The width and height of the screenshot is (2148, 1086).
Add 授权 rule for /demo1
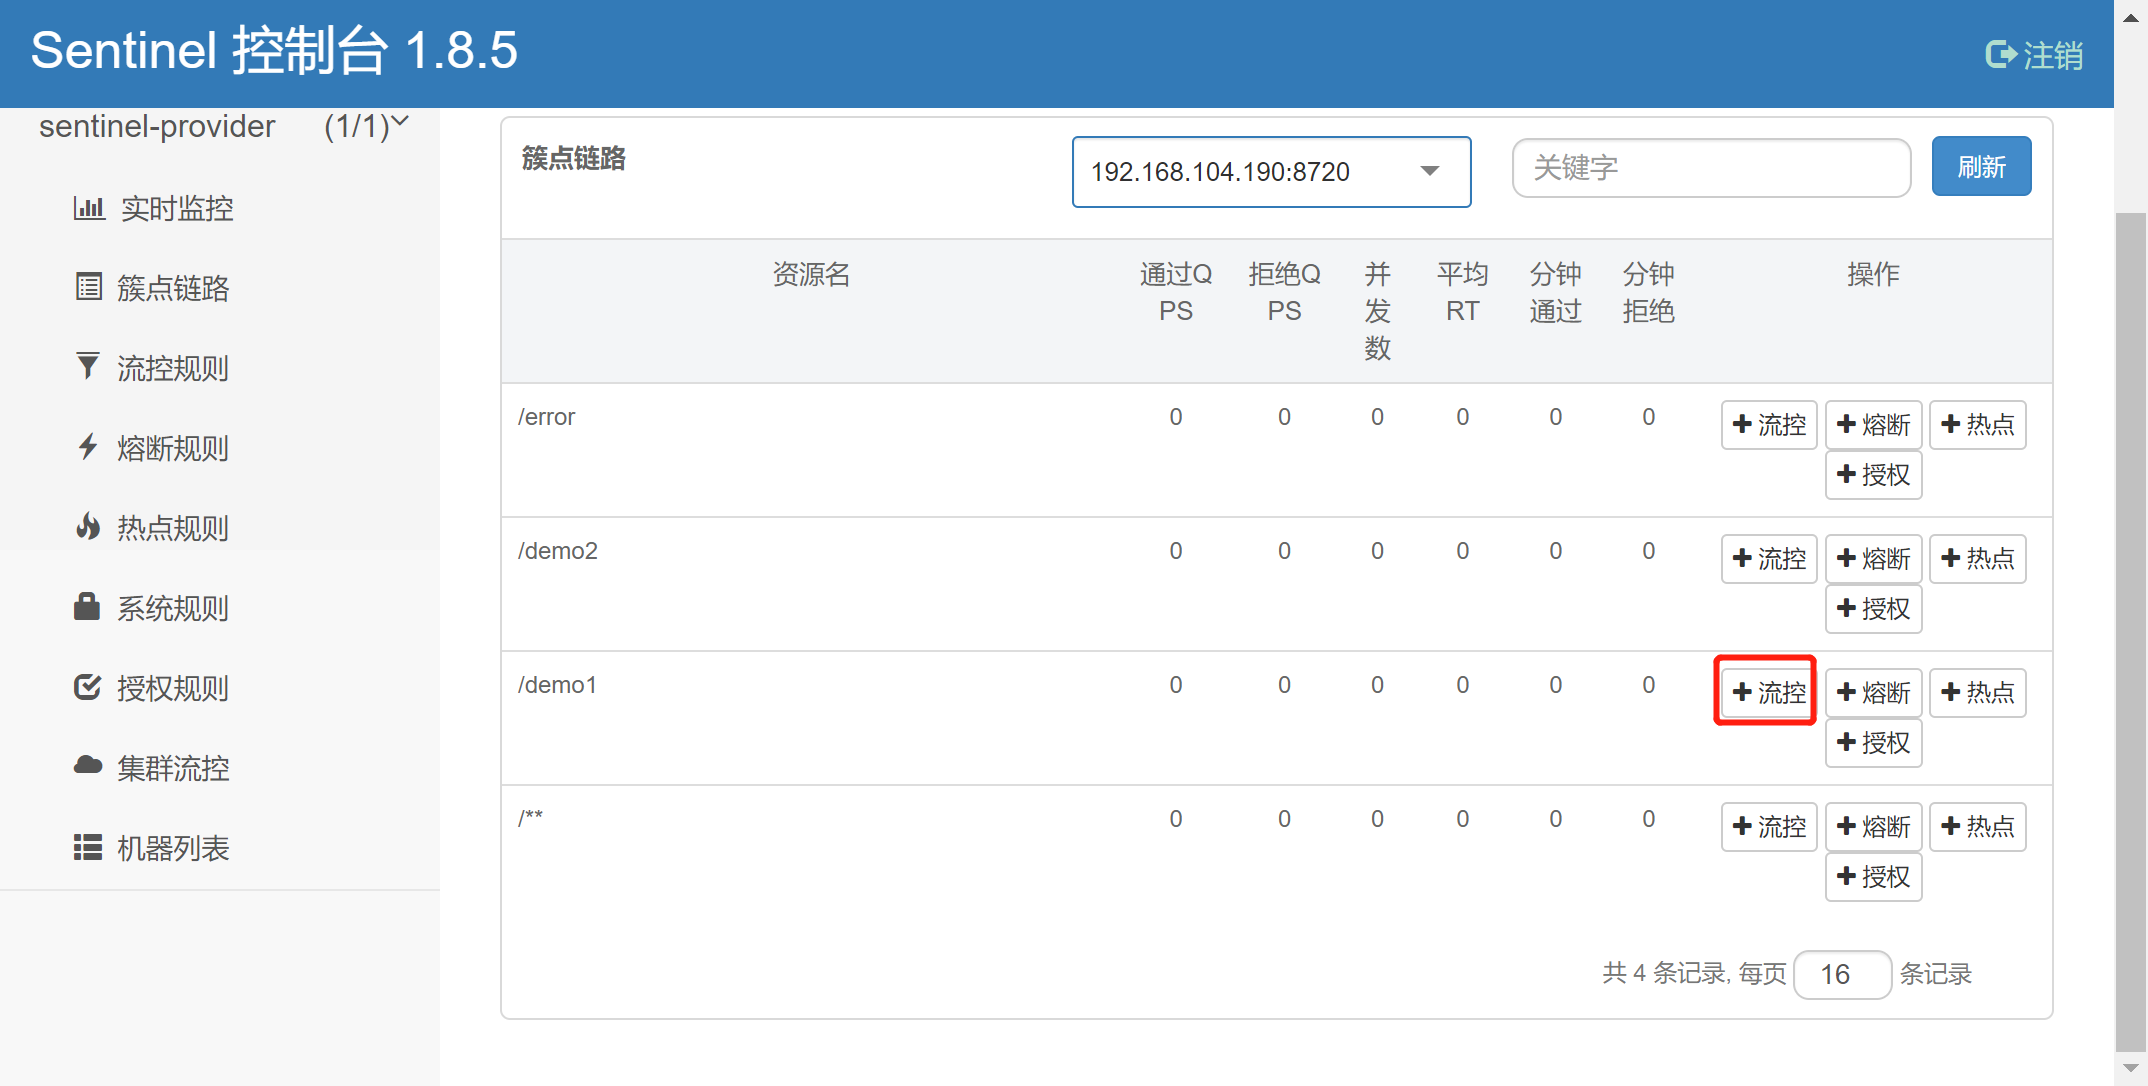point(1873,743)
